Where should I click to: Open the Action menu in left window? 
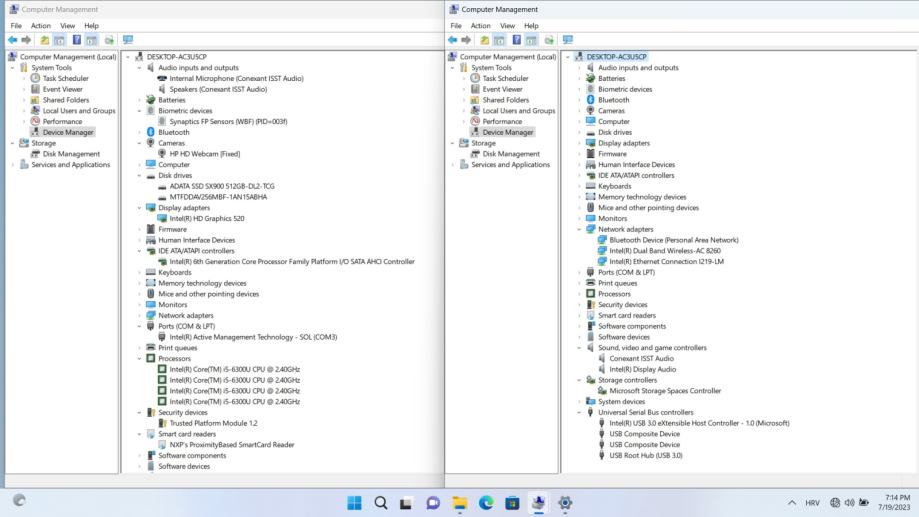(x=40, y=25)
